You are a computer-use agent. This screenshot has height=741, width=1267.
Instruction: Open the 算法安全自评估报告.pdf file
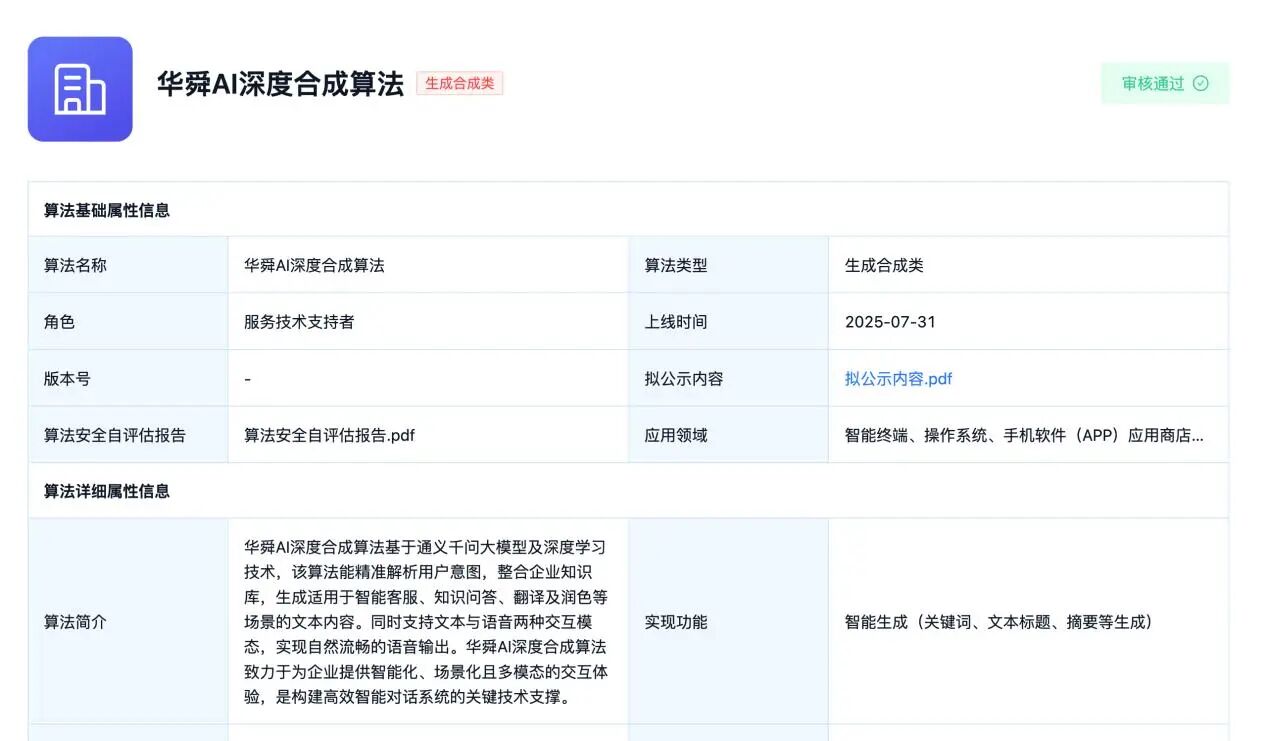[x=329, y=435]
